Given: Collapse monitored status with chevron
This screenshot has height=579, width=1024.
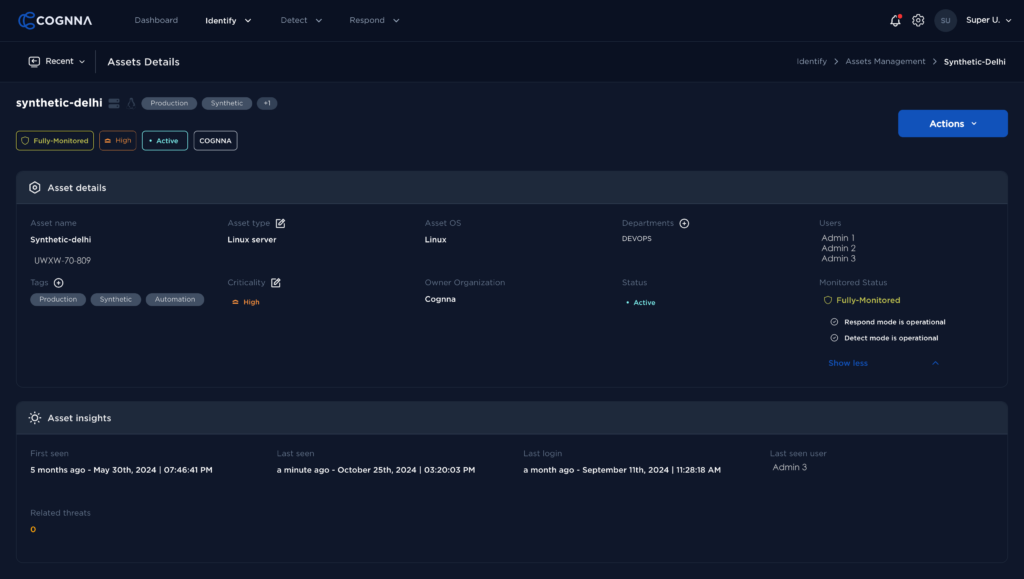Looking at the screenshot, I should click(935, 363).
